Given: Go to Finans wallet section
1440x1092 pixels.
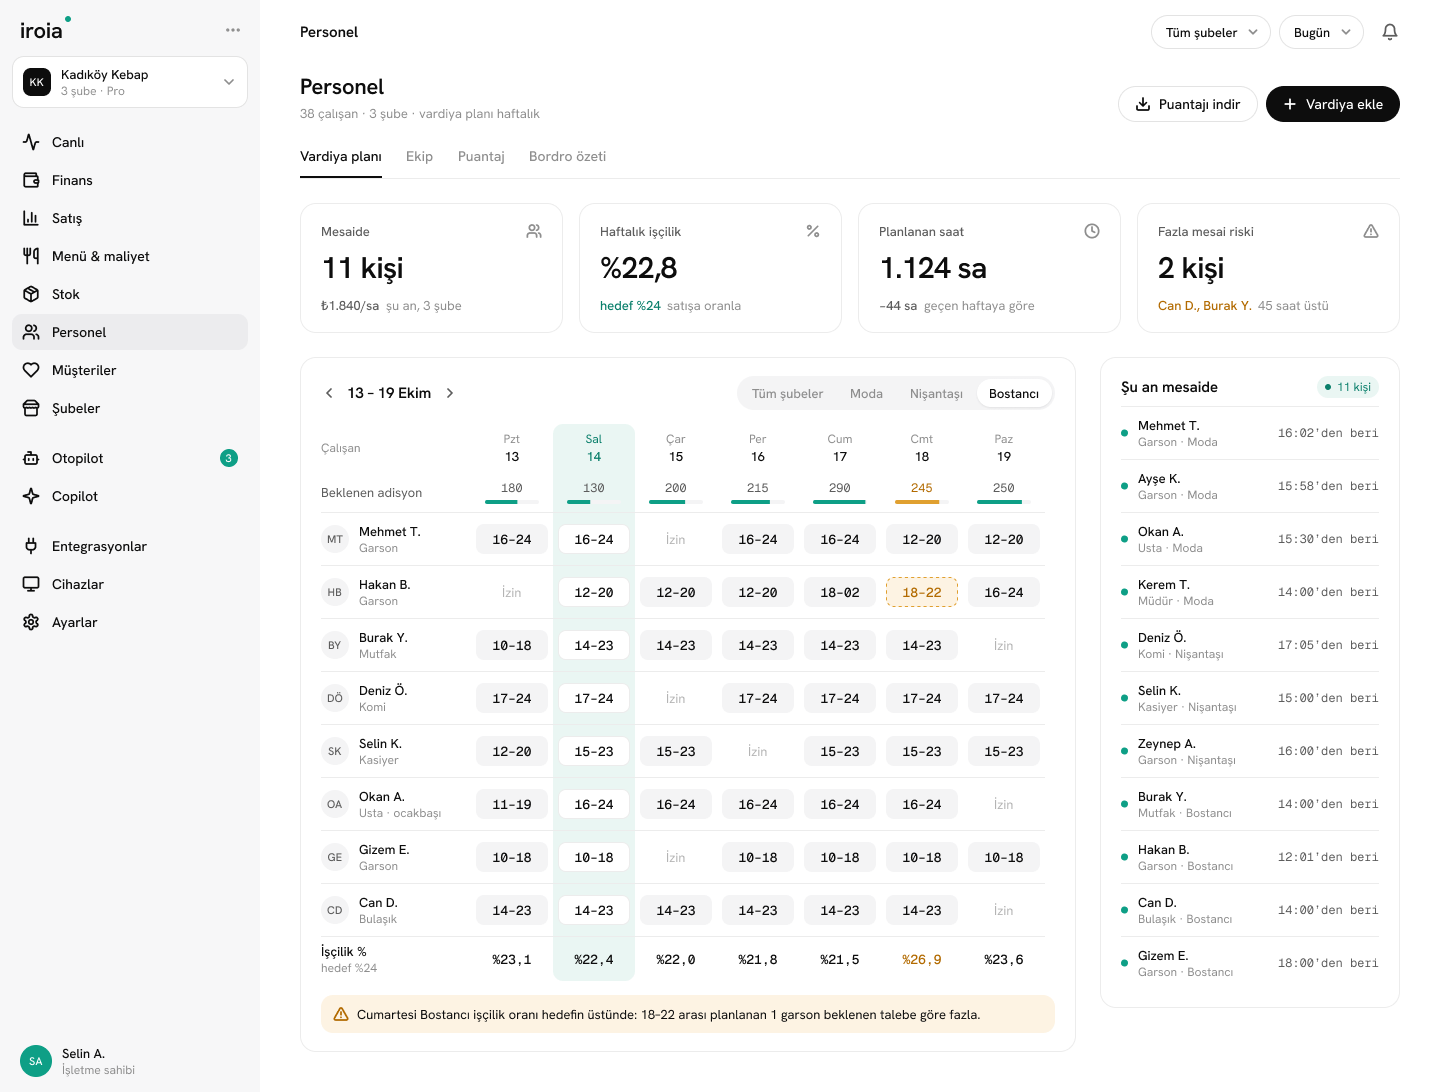Looking at the screenshot, I should [130, 180].
